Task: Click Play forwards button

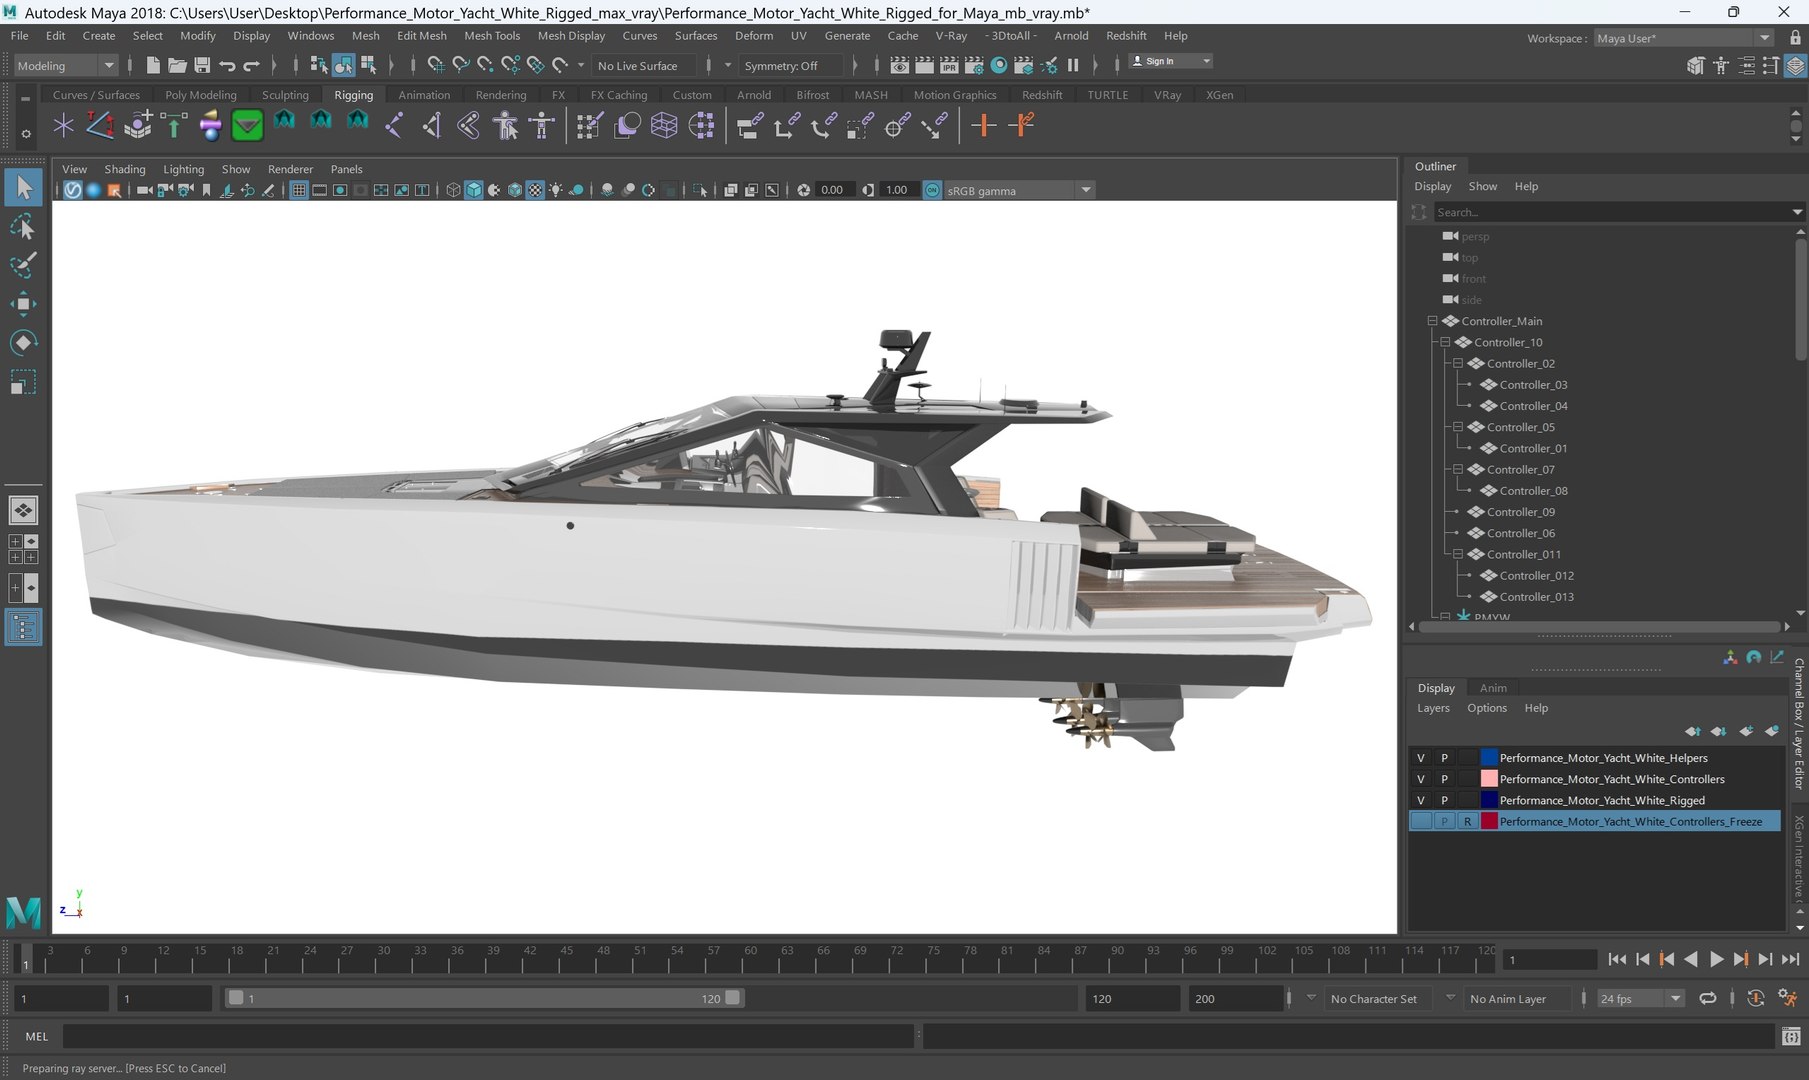Action: point(1716,959)
